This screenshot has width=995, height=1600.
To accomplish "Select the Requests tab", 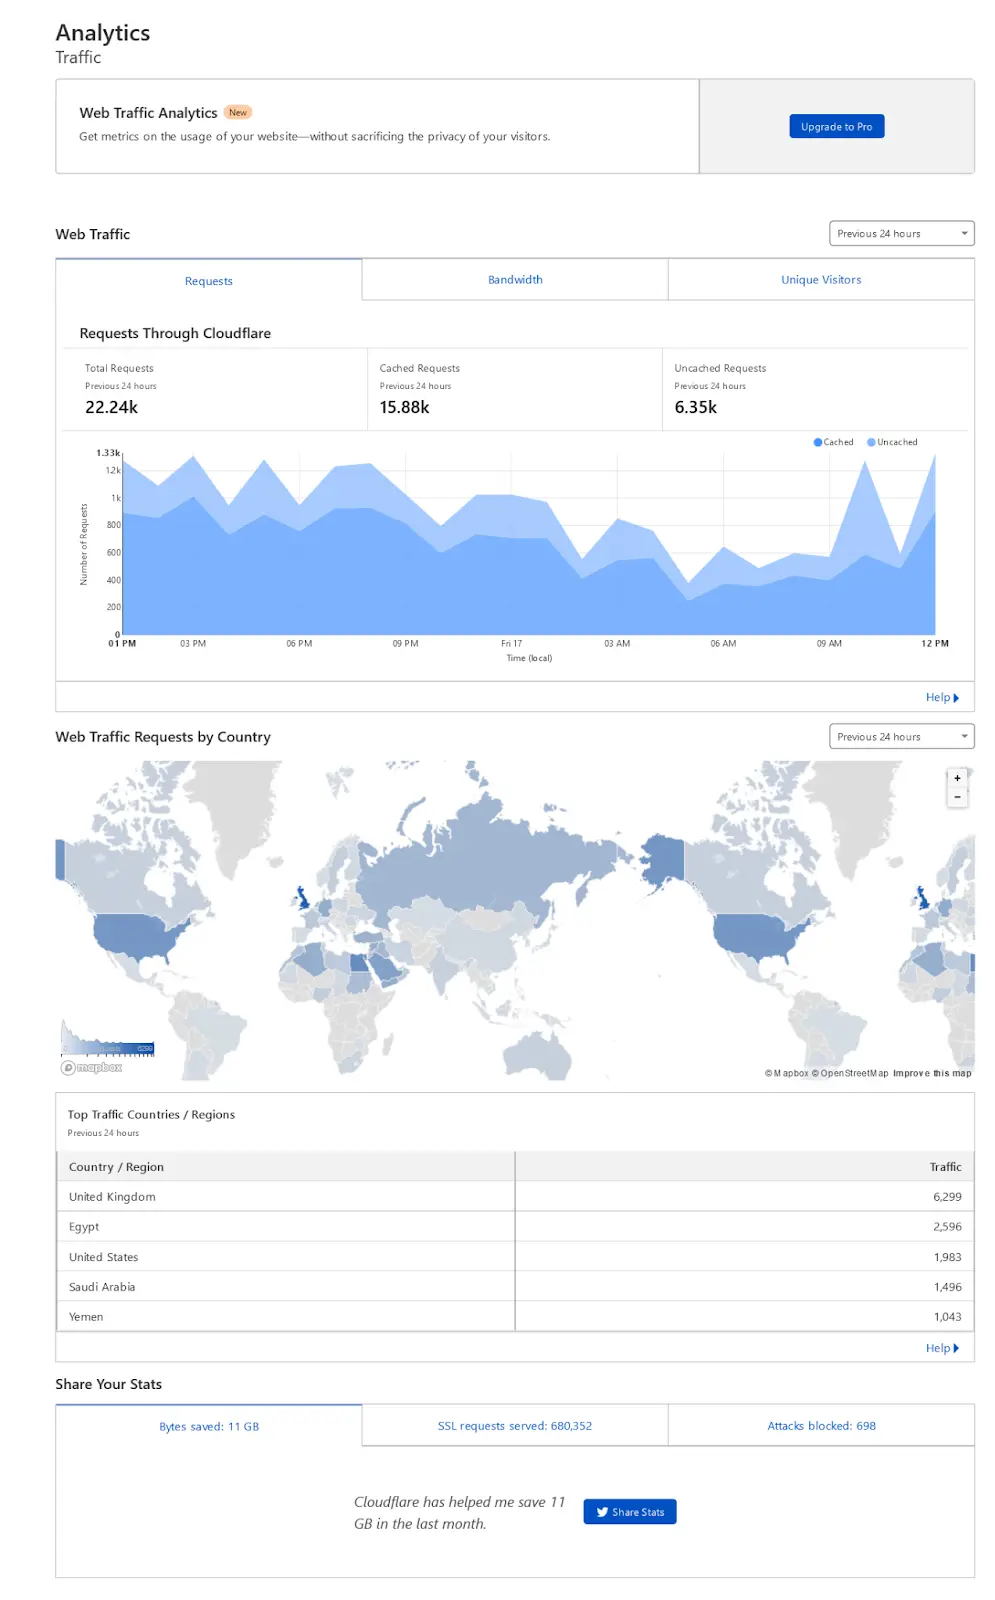I will [x=208, y=281].
